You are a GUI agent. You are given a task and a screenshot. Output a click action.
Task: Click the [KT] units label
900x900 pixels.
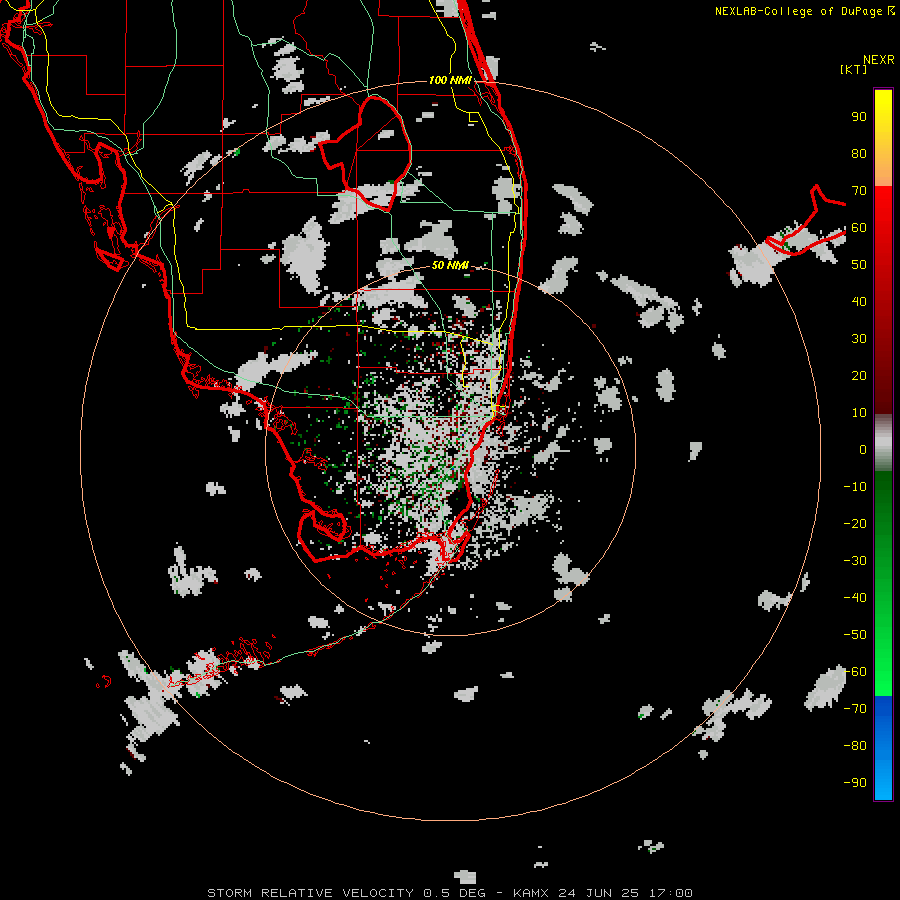853,69
